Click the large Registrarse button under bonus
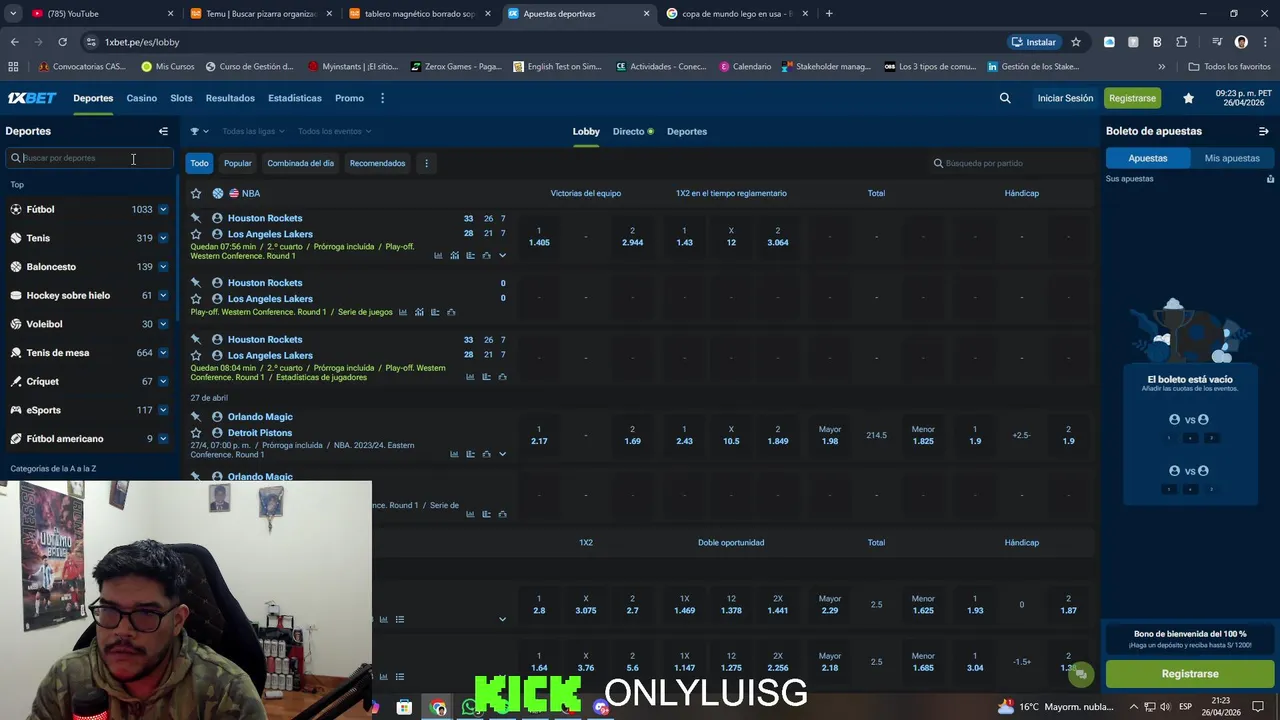Screen dimensions: 1280x720 pyautogui.click(x=1190, y=674)
